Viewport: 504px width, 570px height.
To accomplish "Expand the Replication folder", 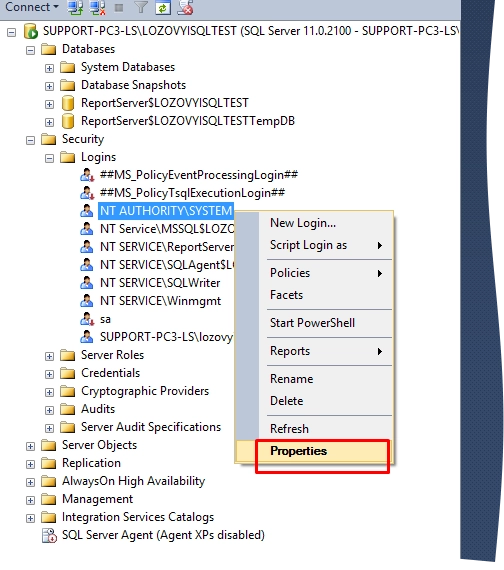I will tap(31, 465).
